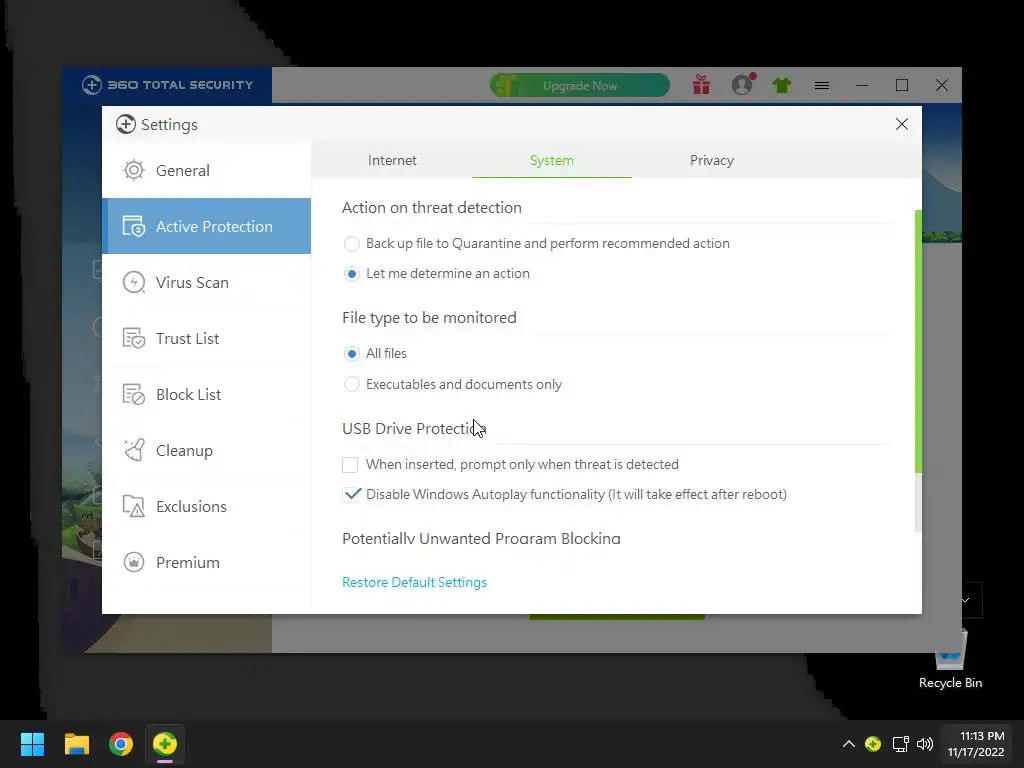
Task: Click the dropdown chevron behind the dialog
Action: [x=965, y=600]
